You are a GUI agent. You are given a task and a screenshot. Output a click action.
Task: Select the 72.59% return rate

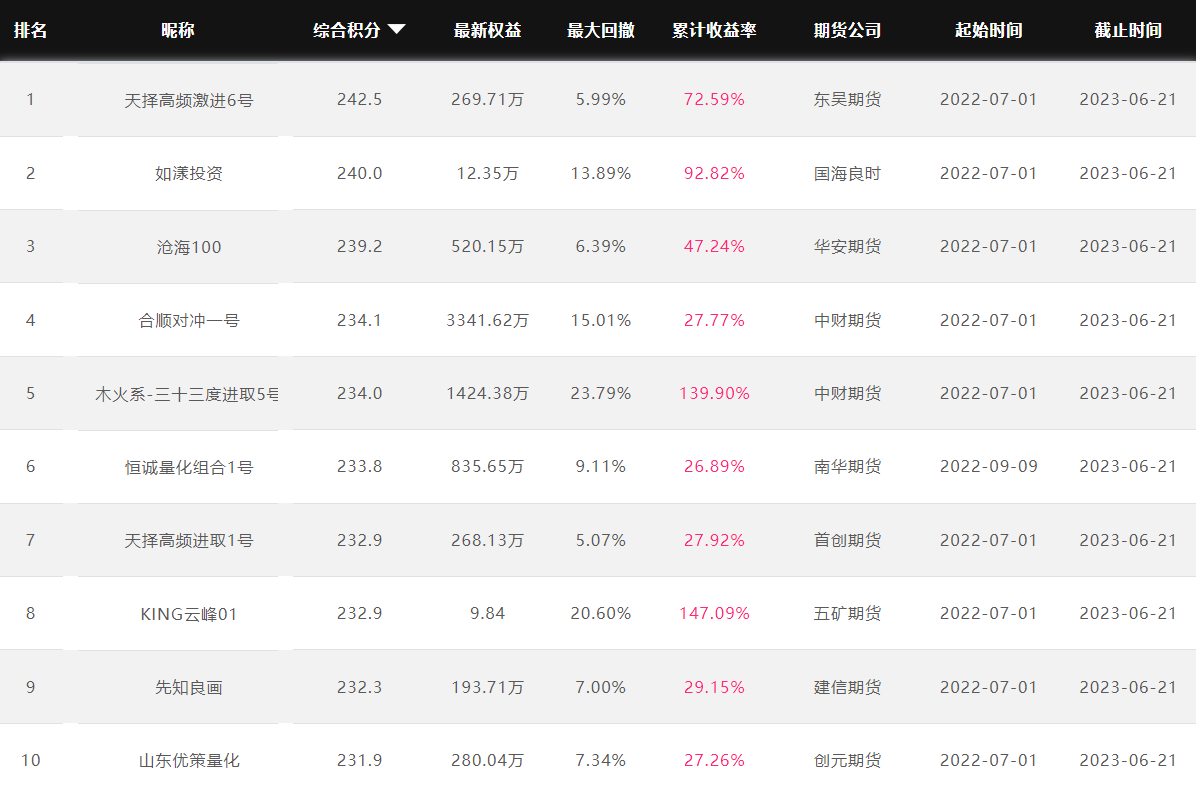click(x=714, y=99)
